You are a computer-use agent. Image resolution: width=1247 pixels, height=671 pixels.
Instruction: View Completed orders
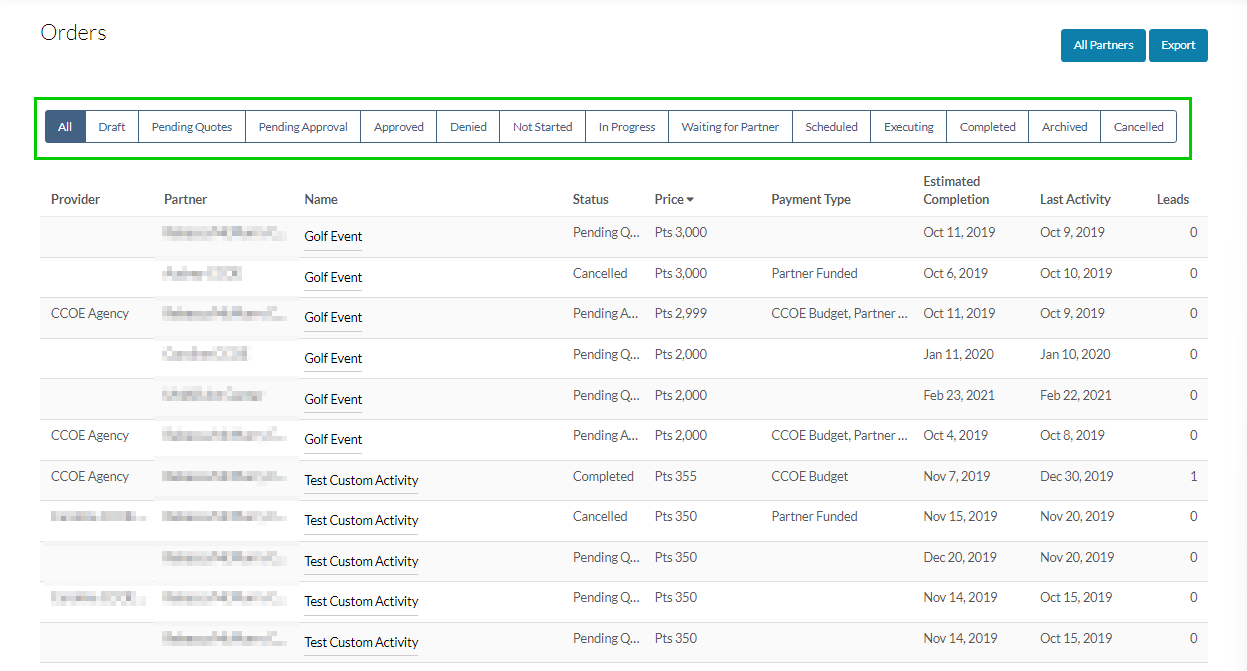coord(987,126)
